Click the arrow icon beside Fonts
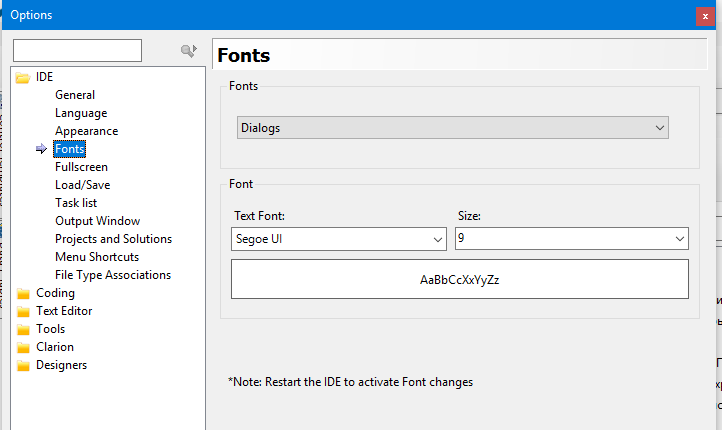Screen dimensions: 722x430 tap(42, 149)
